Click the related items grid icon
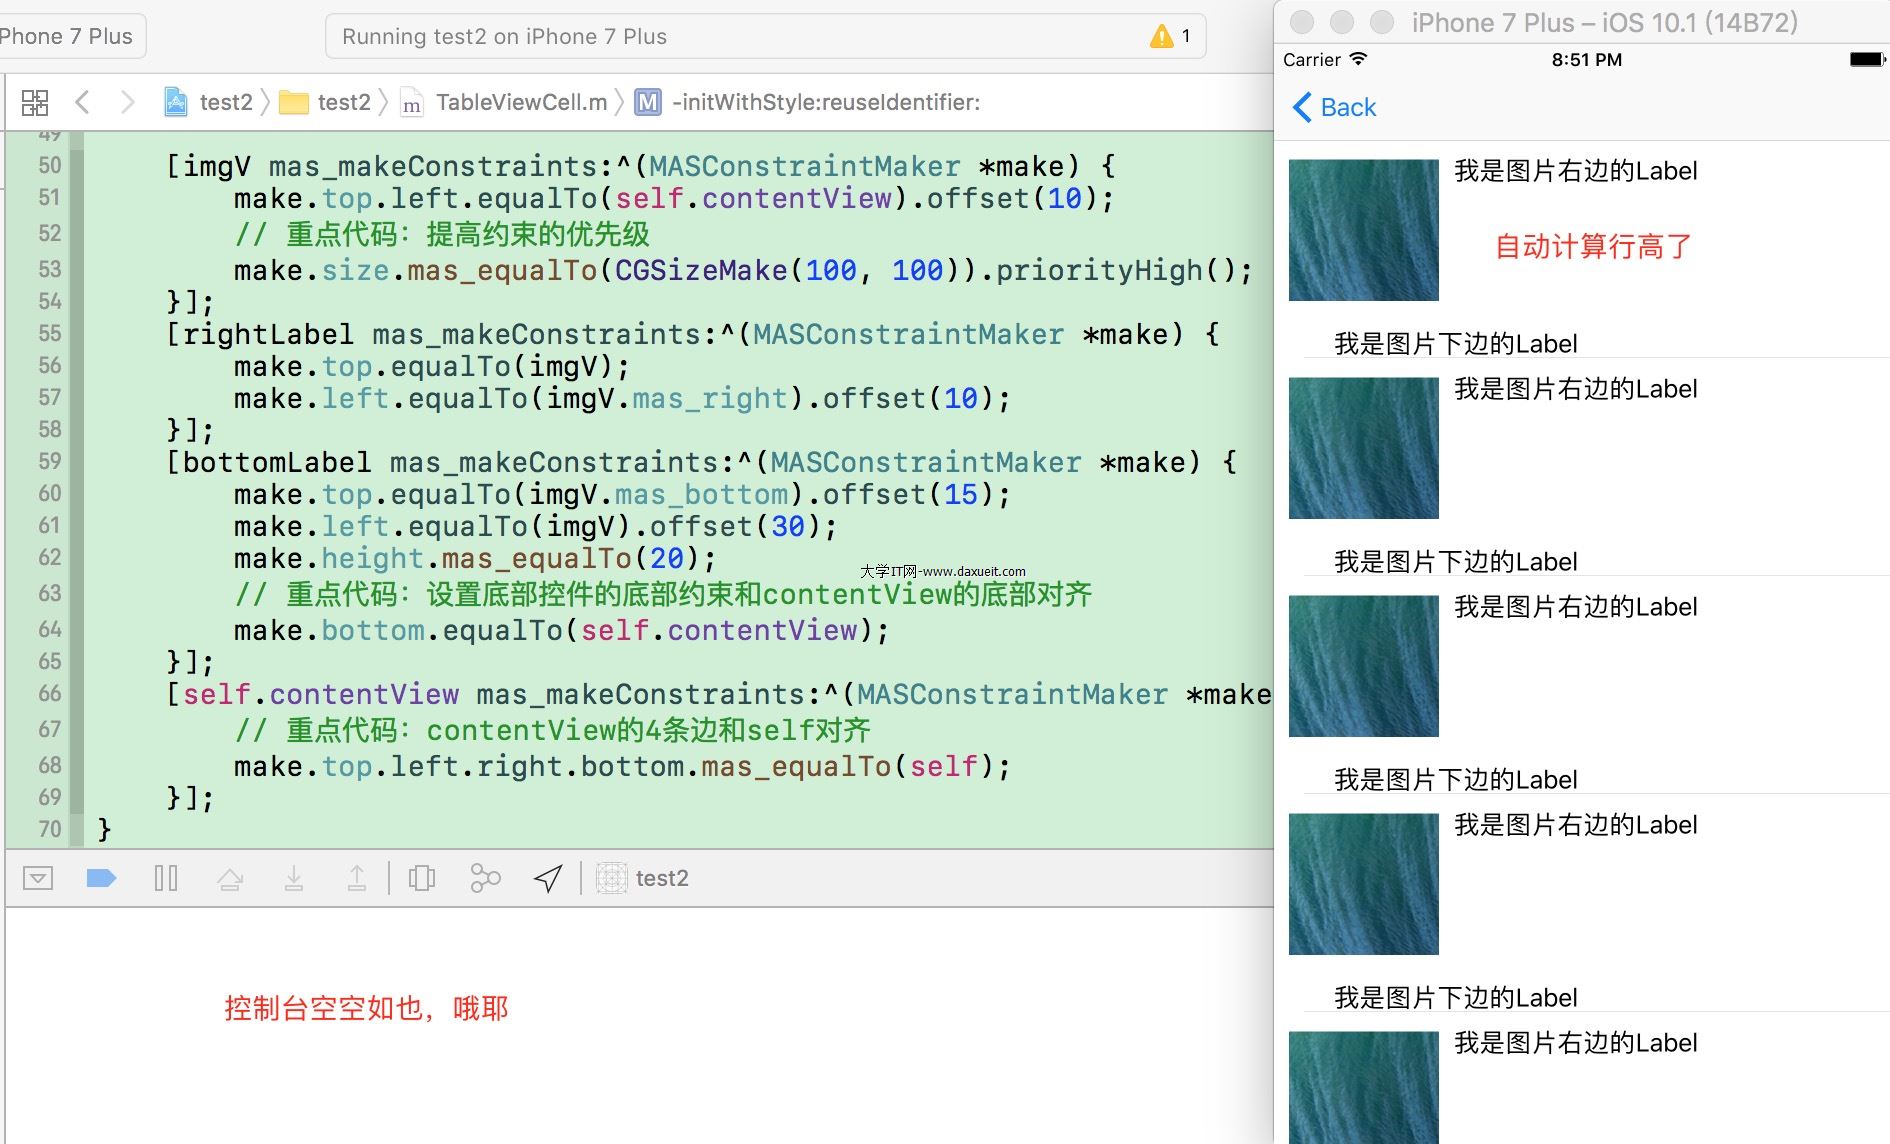Screen dimensions: 1890x1144 click(x=35, y=102)
